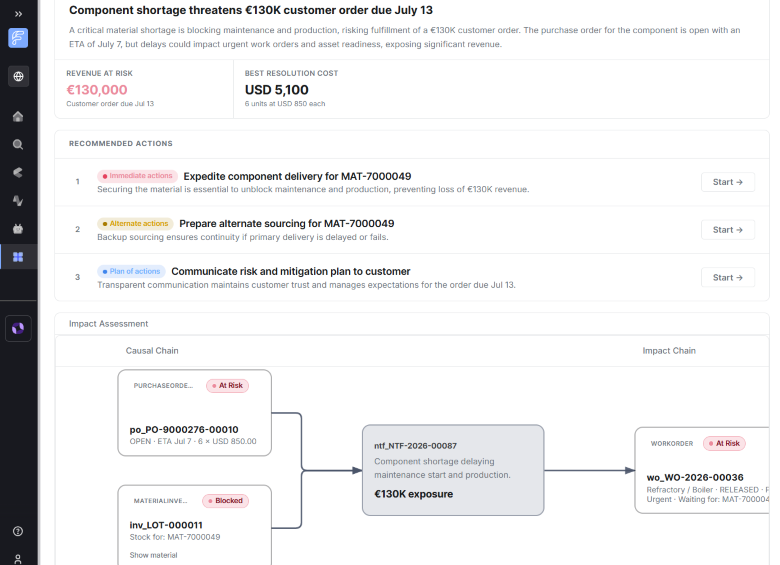Click the Plan of actions tag

[131, 271]
